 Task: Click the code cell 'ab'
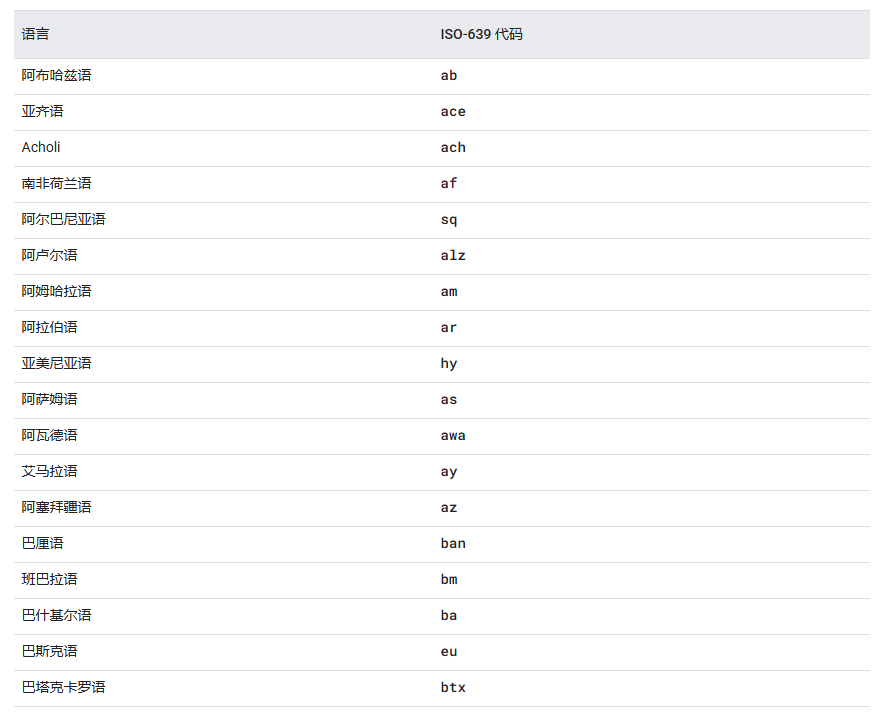click(449, 75)
